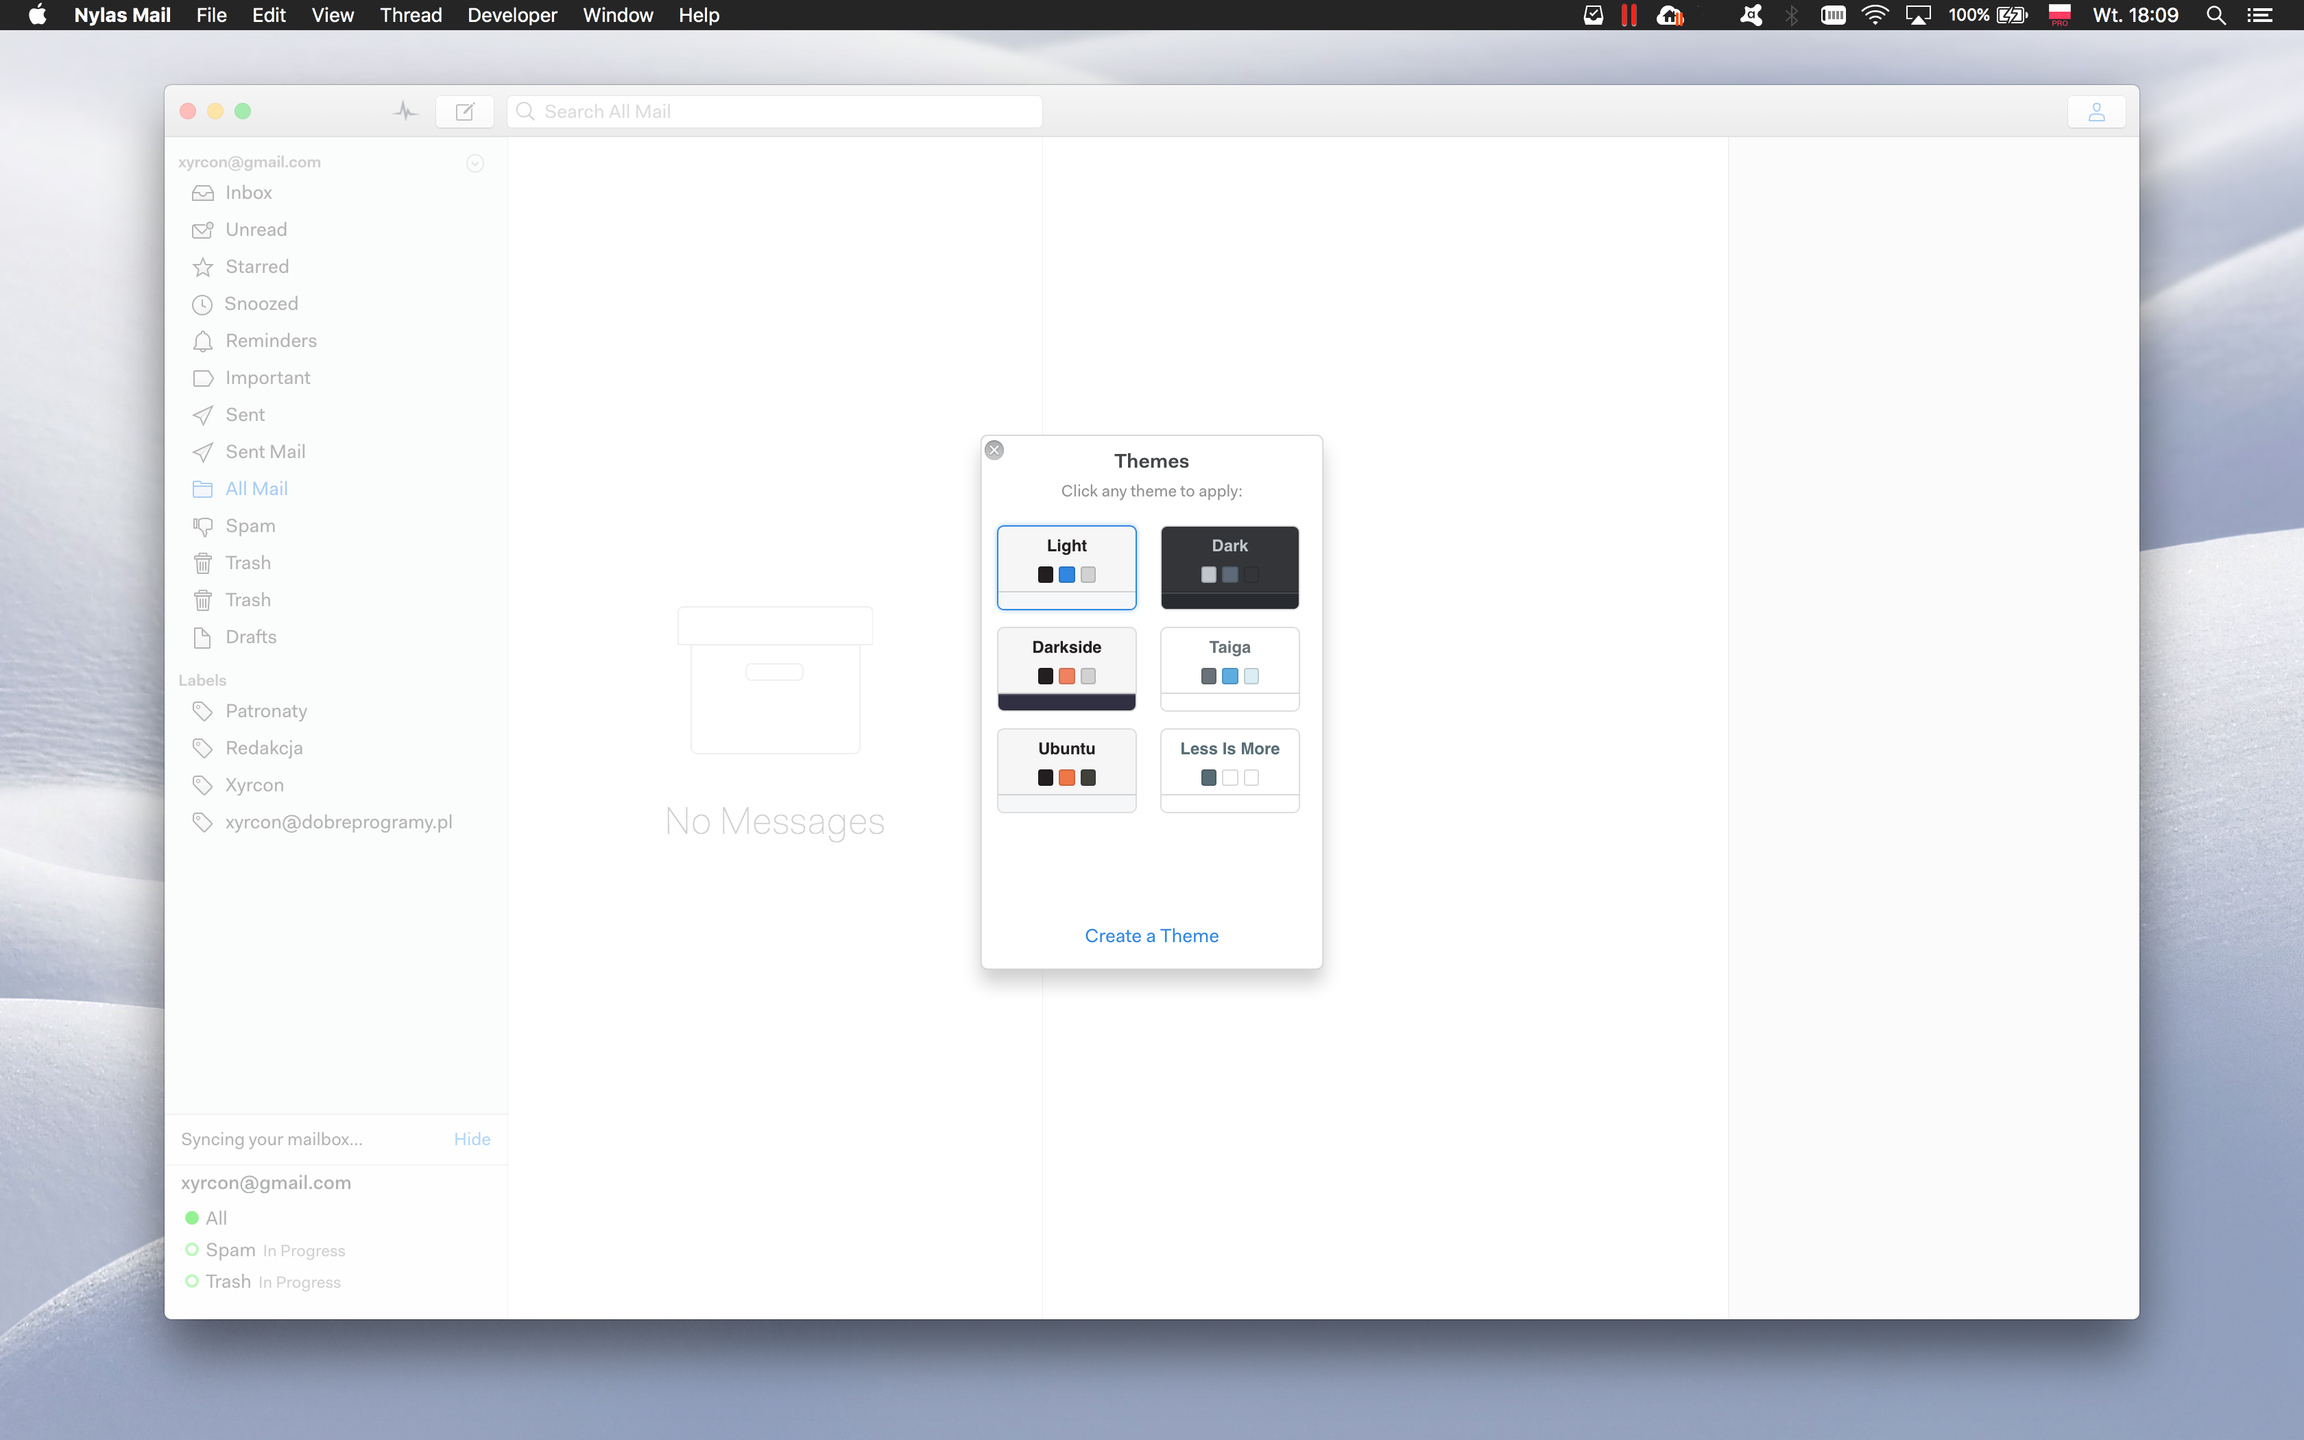
Task: Open the Reminders bell icon folder
Action: (203, 341)
